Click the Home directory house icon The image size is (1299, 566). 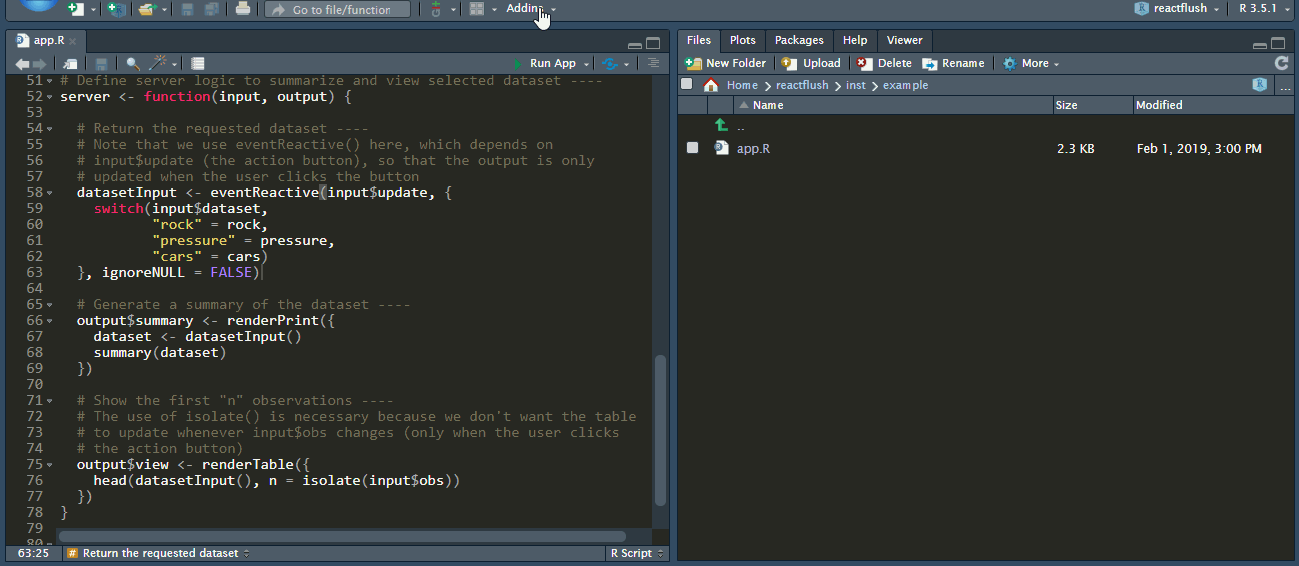tap(711, 85)
